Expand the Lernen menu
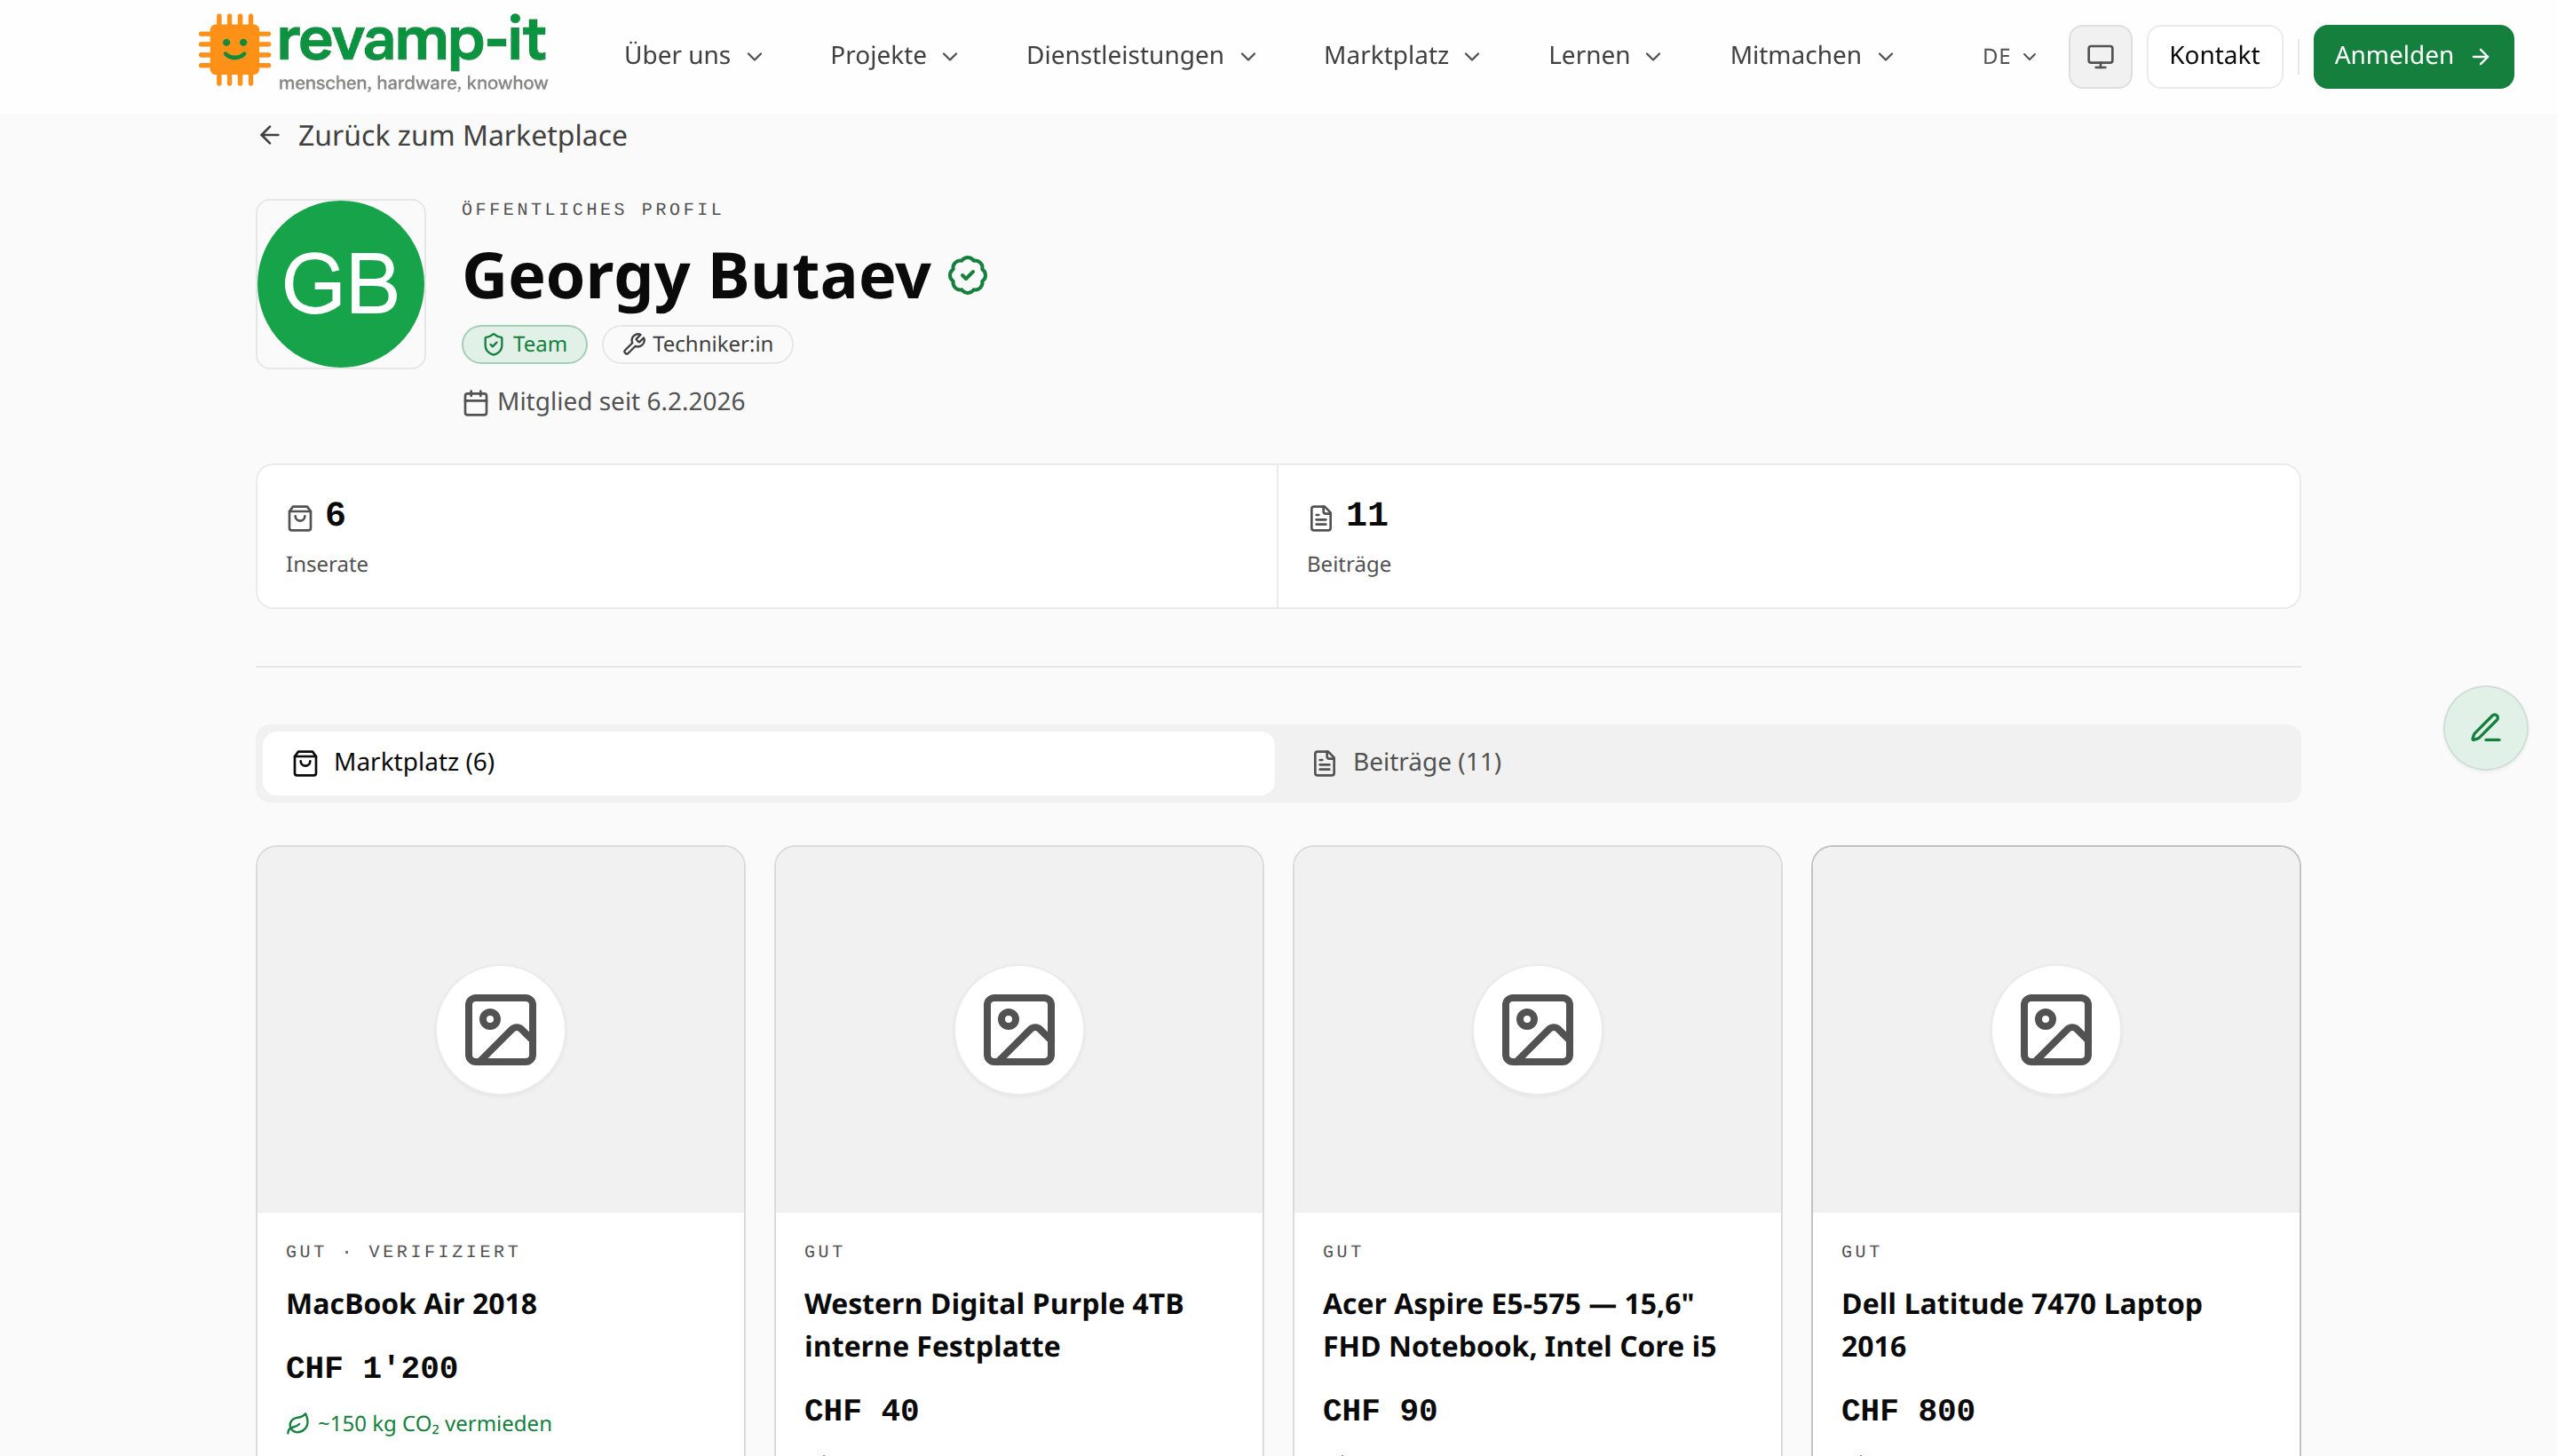Image resolution: width=2557 pixels, height=1456 pixels. point(1605,56)
